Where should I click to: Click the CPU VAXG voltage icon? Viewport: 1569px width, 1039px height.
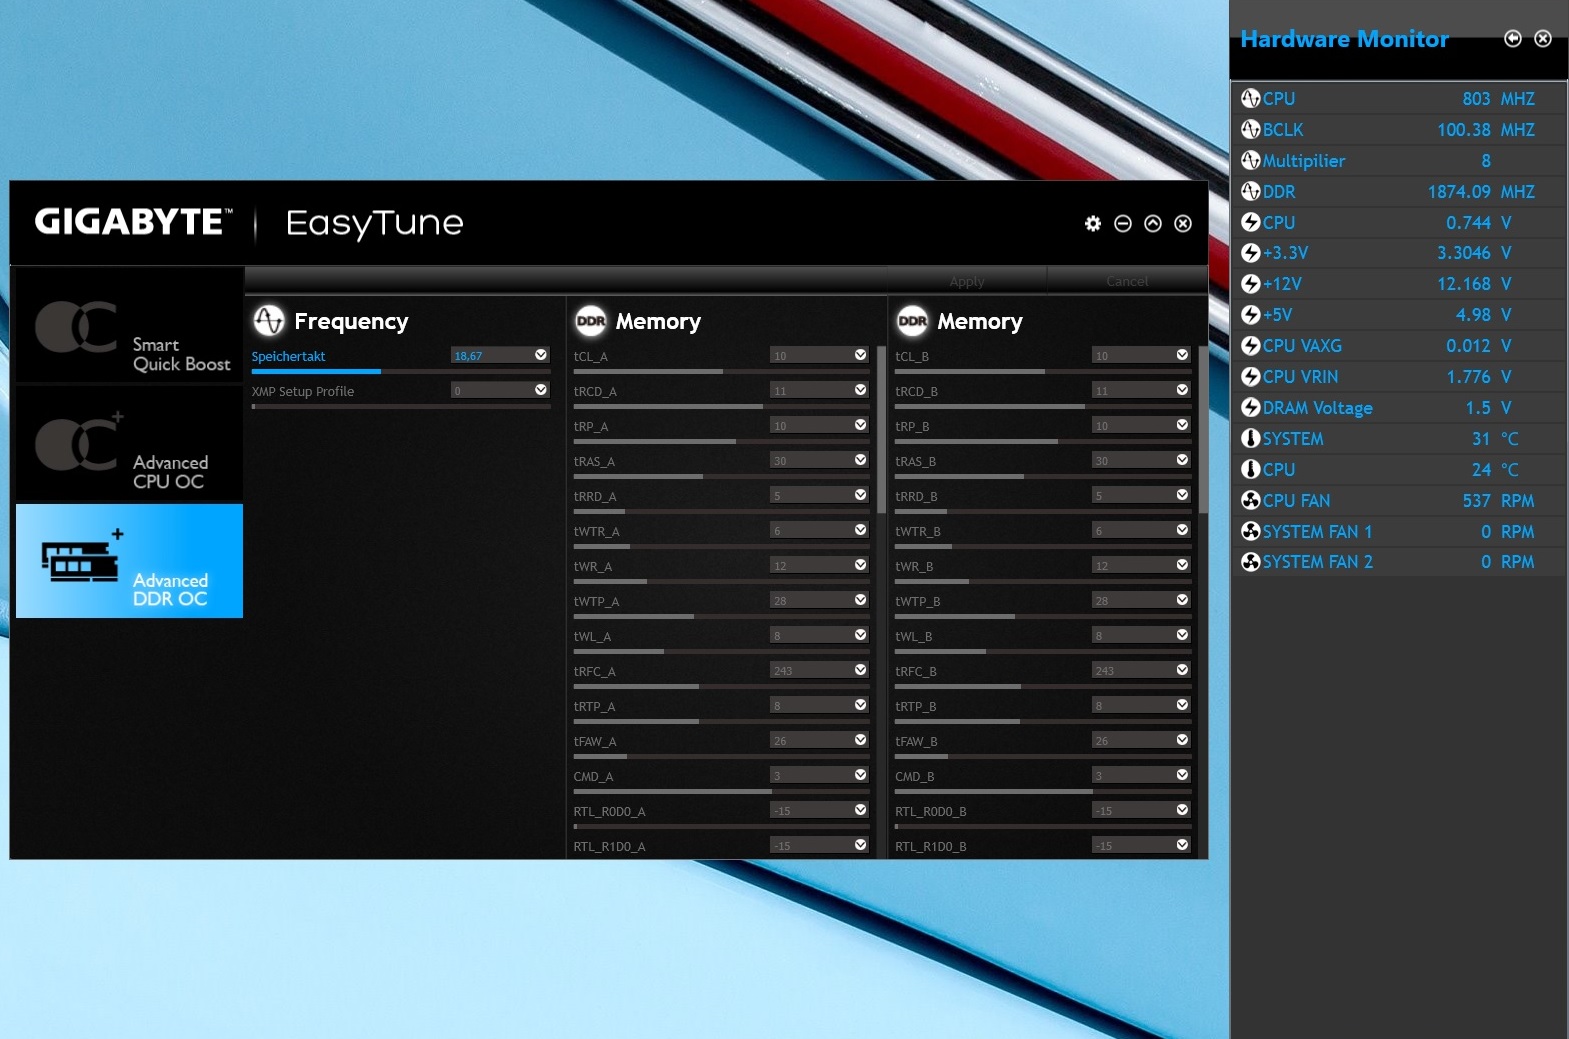1250,346
